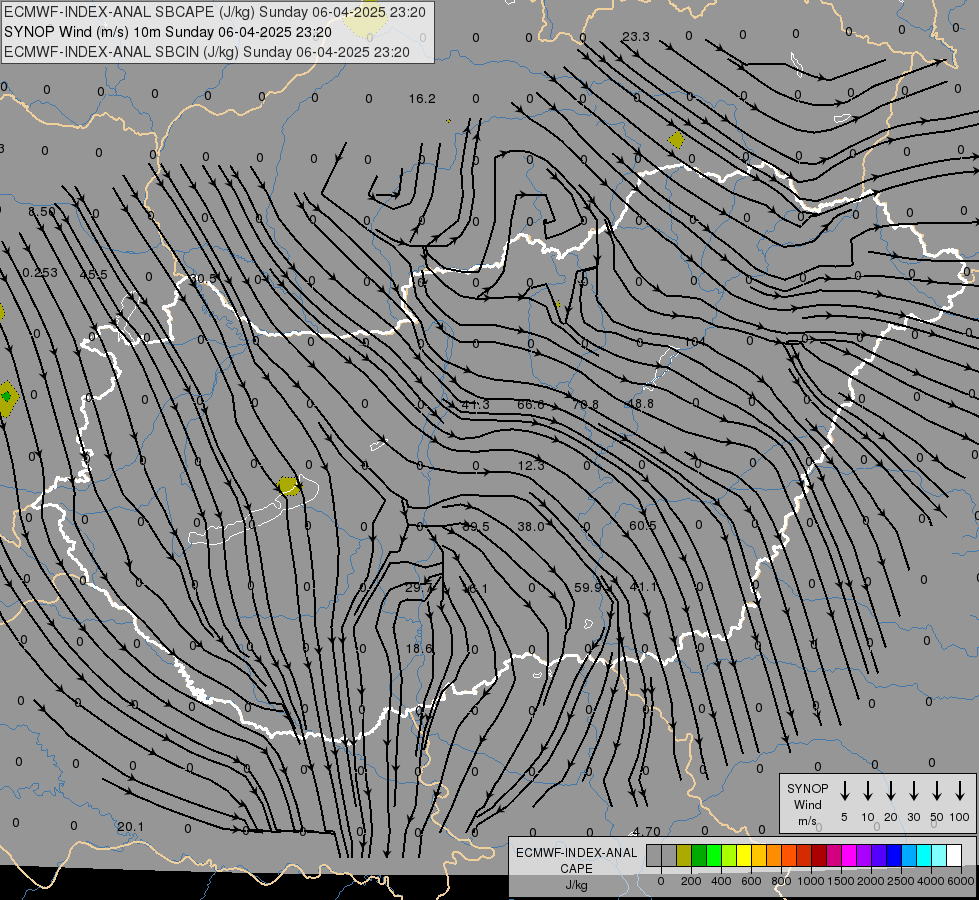
Task: Click the 41.3 grid value
Action: (476, 405)
